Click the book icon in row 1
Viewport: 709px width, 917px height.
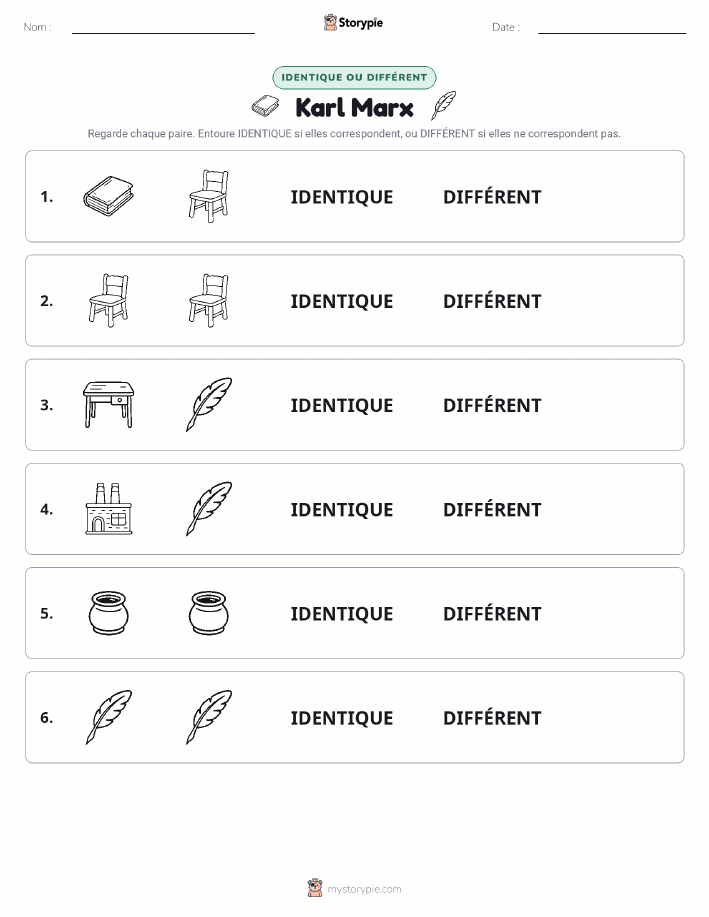108,196
